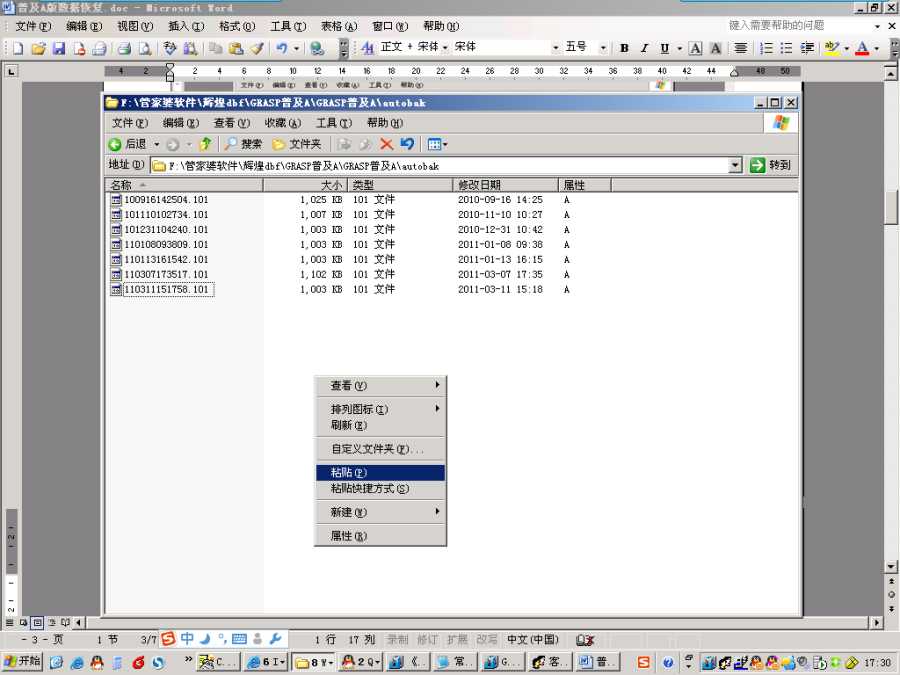Image resolution: width=900 pixels, height=675 pixels.
Task: Click the Undo icon in Explorer toolbar
Action: (407, 144)
